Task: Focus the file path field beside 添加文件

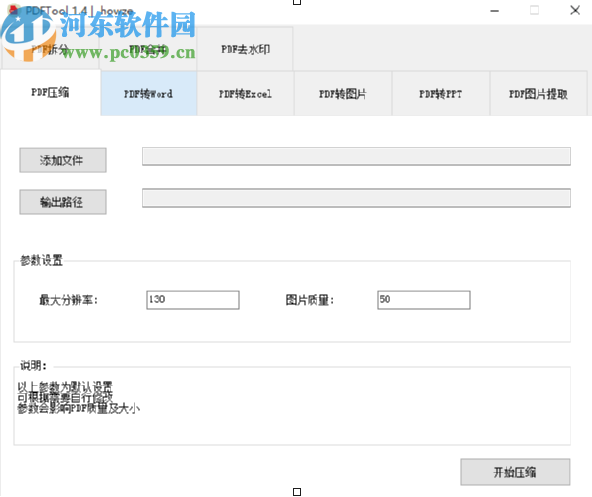Action: click(x=356, y=156)
